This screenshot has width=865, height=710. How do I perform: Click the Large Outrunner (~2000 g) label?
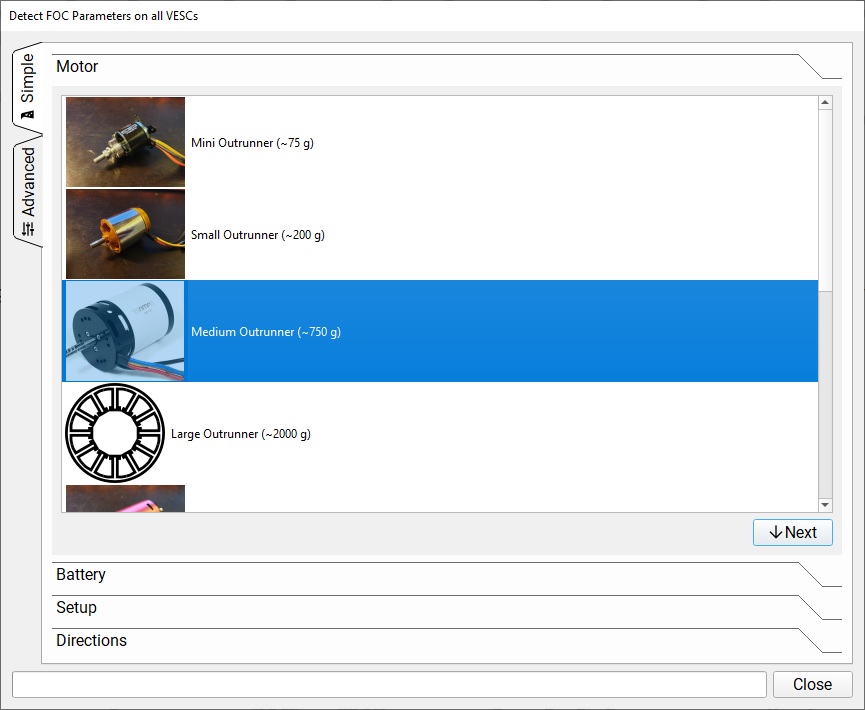241,434
